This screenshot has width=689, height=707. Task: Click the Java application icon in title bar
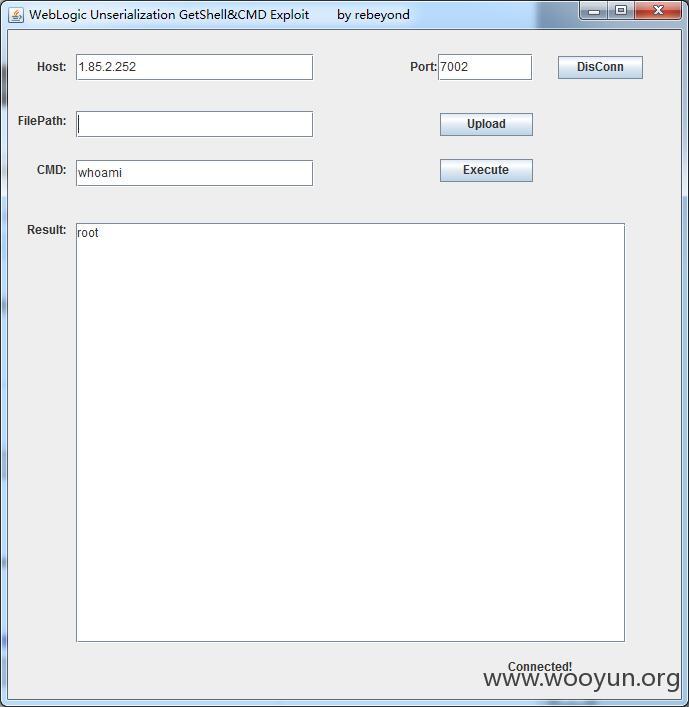click(x=16, y=15)
